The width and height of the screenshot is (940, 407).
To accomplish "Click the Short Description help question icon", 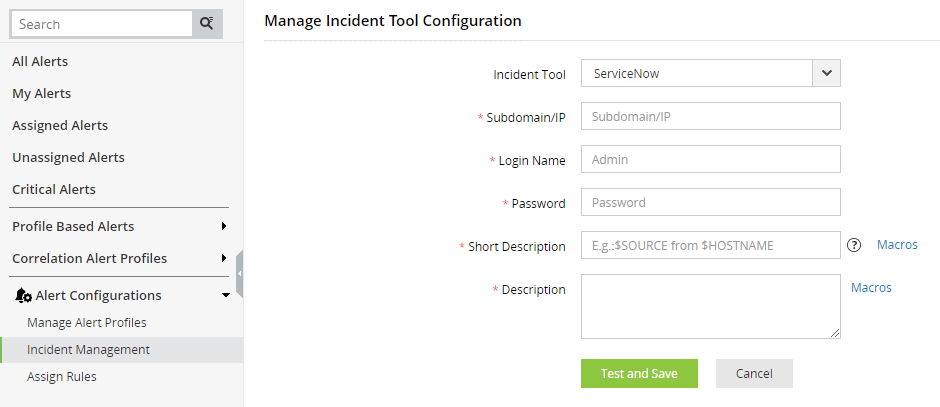I will click(854, 245).
